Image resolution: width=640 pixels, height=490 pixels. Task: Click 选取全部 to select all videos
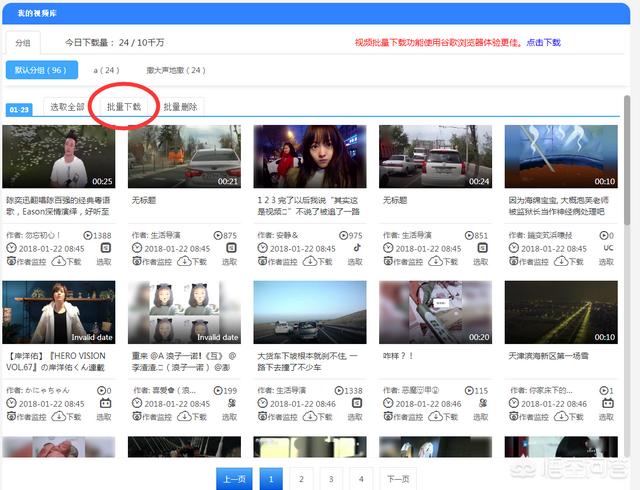coord(67,107)
